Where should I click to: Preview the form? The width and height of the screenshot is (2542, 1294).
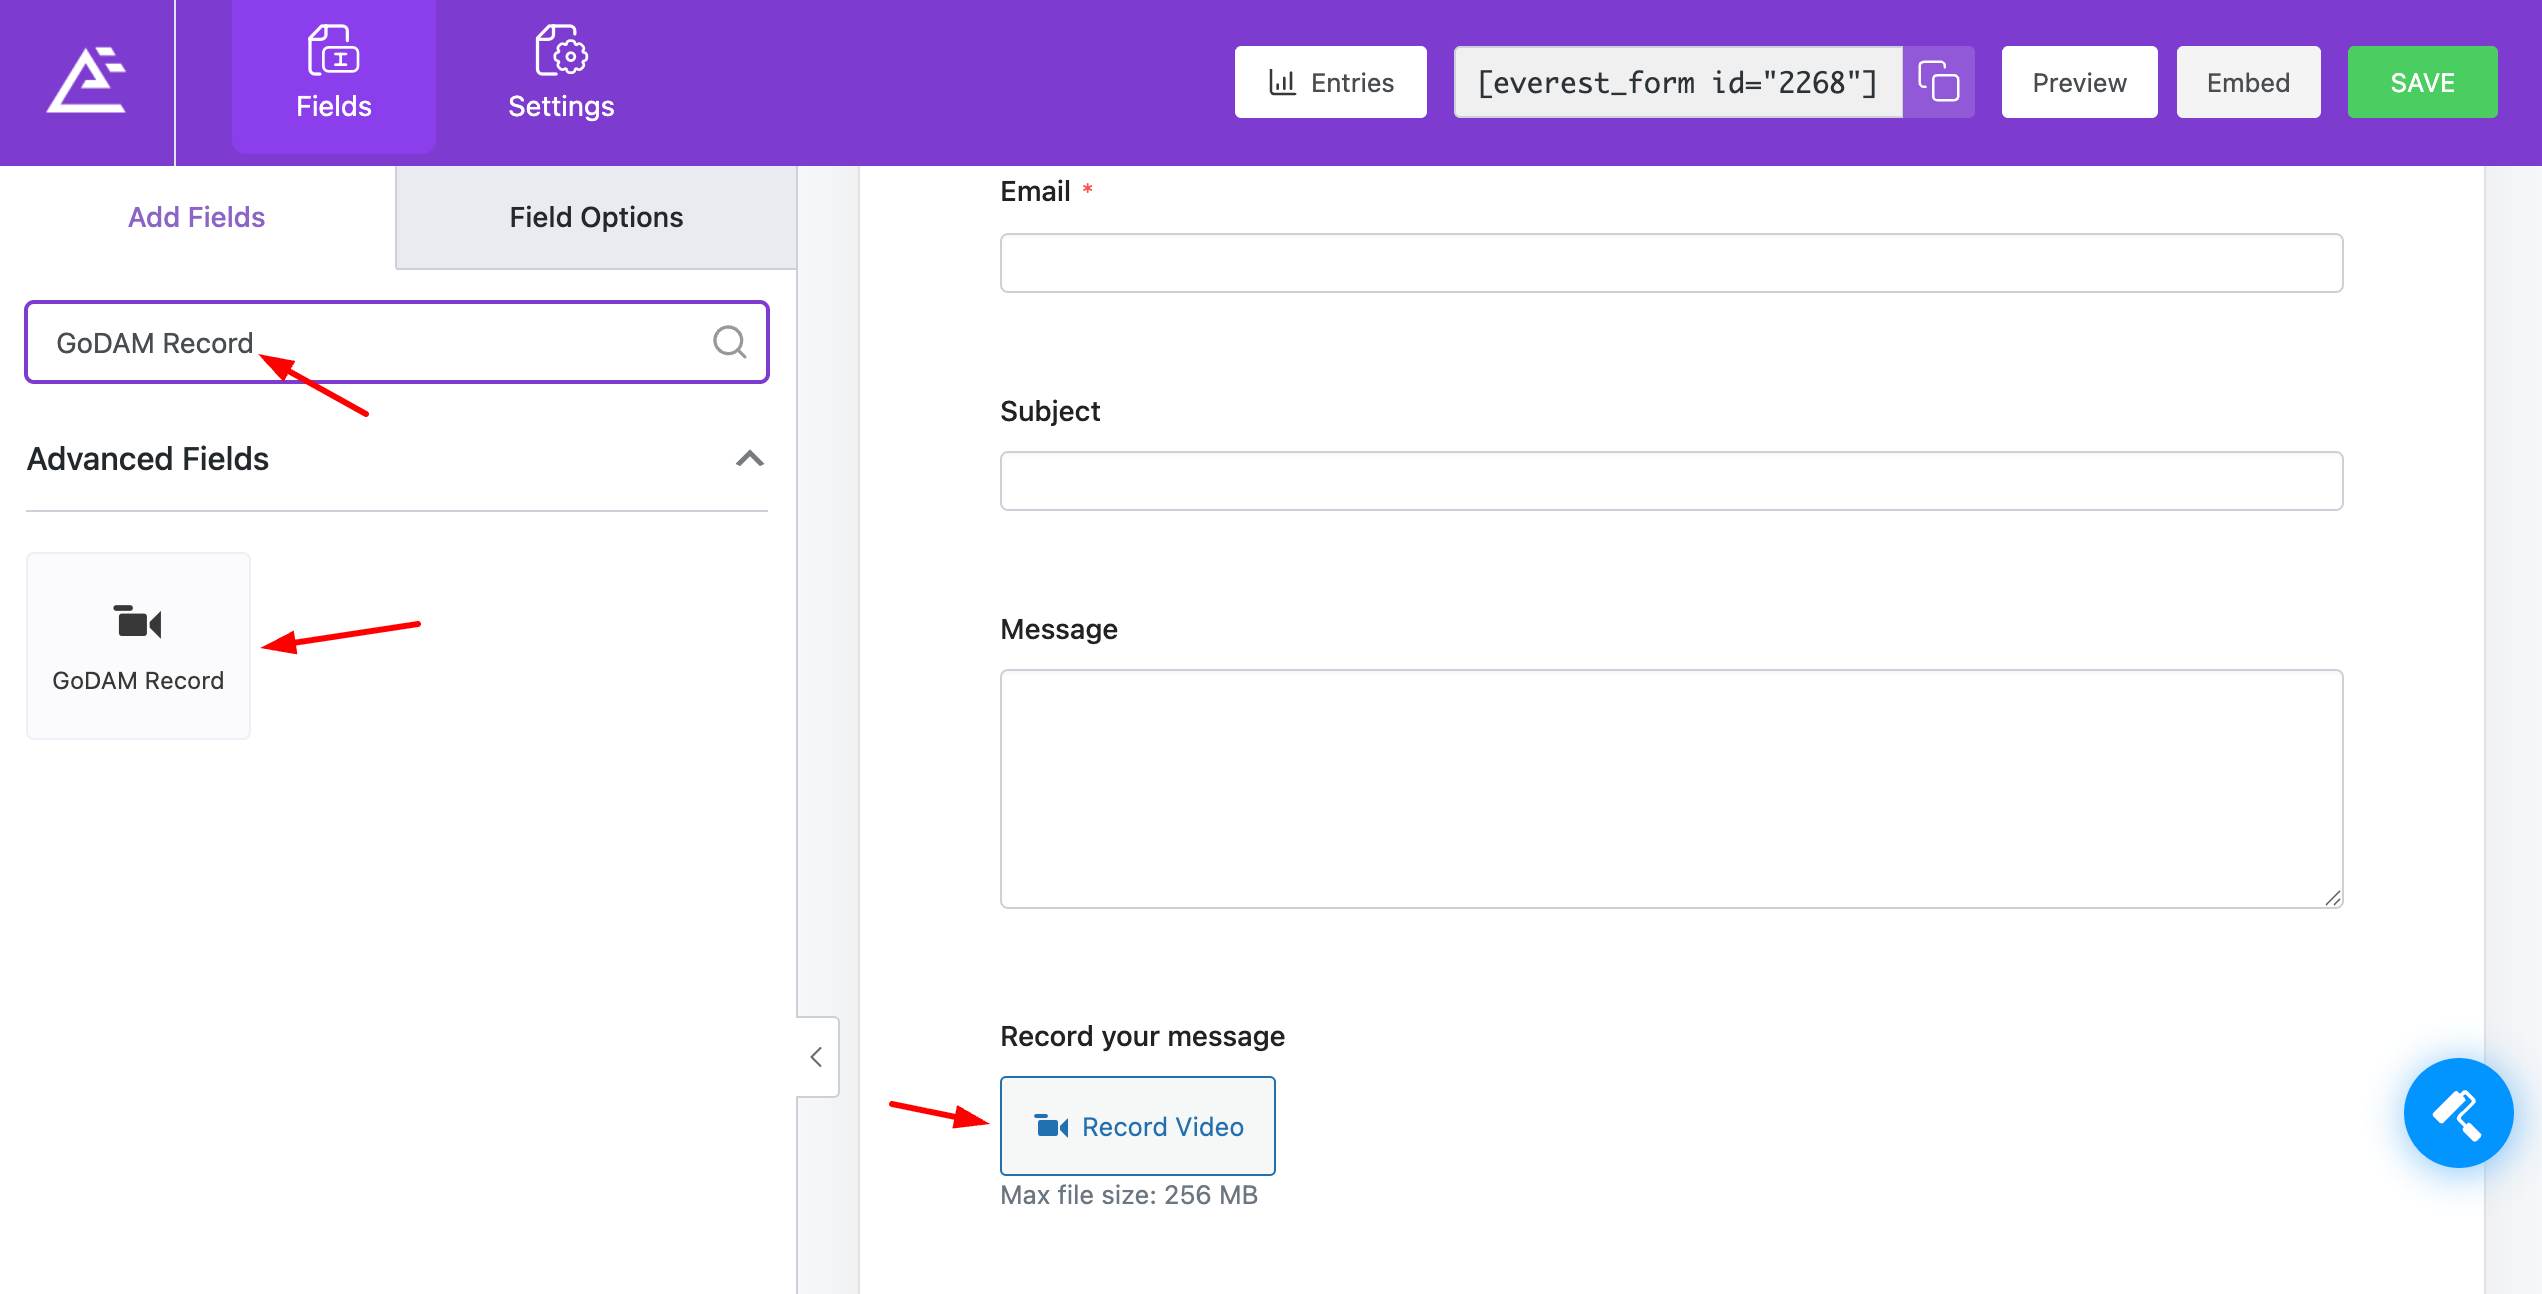click(2078, 82)
